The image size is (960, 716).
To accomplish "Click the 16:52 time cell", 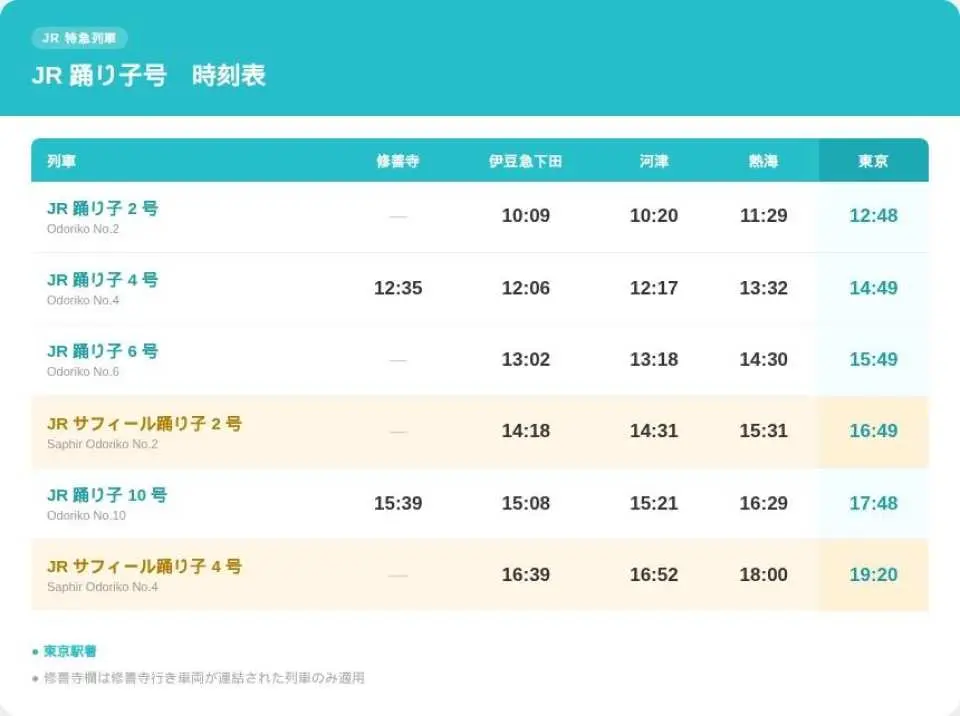I will (x=654, y=575).
